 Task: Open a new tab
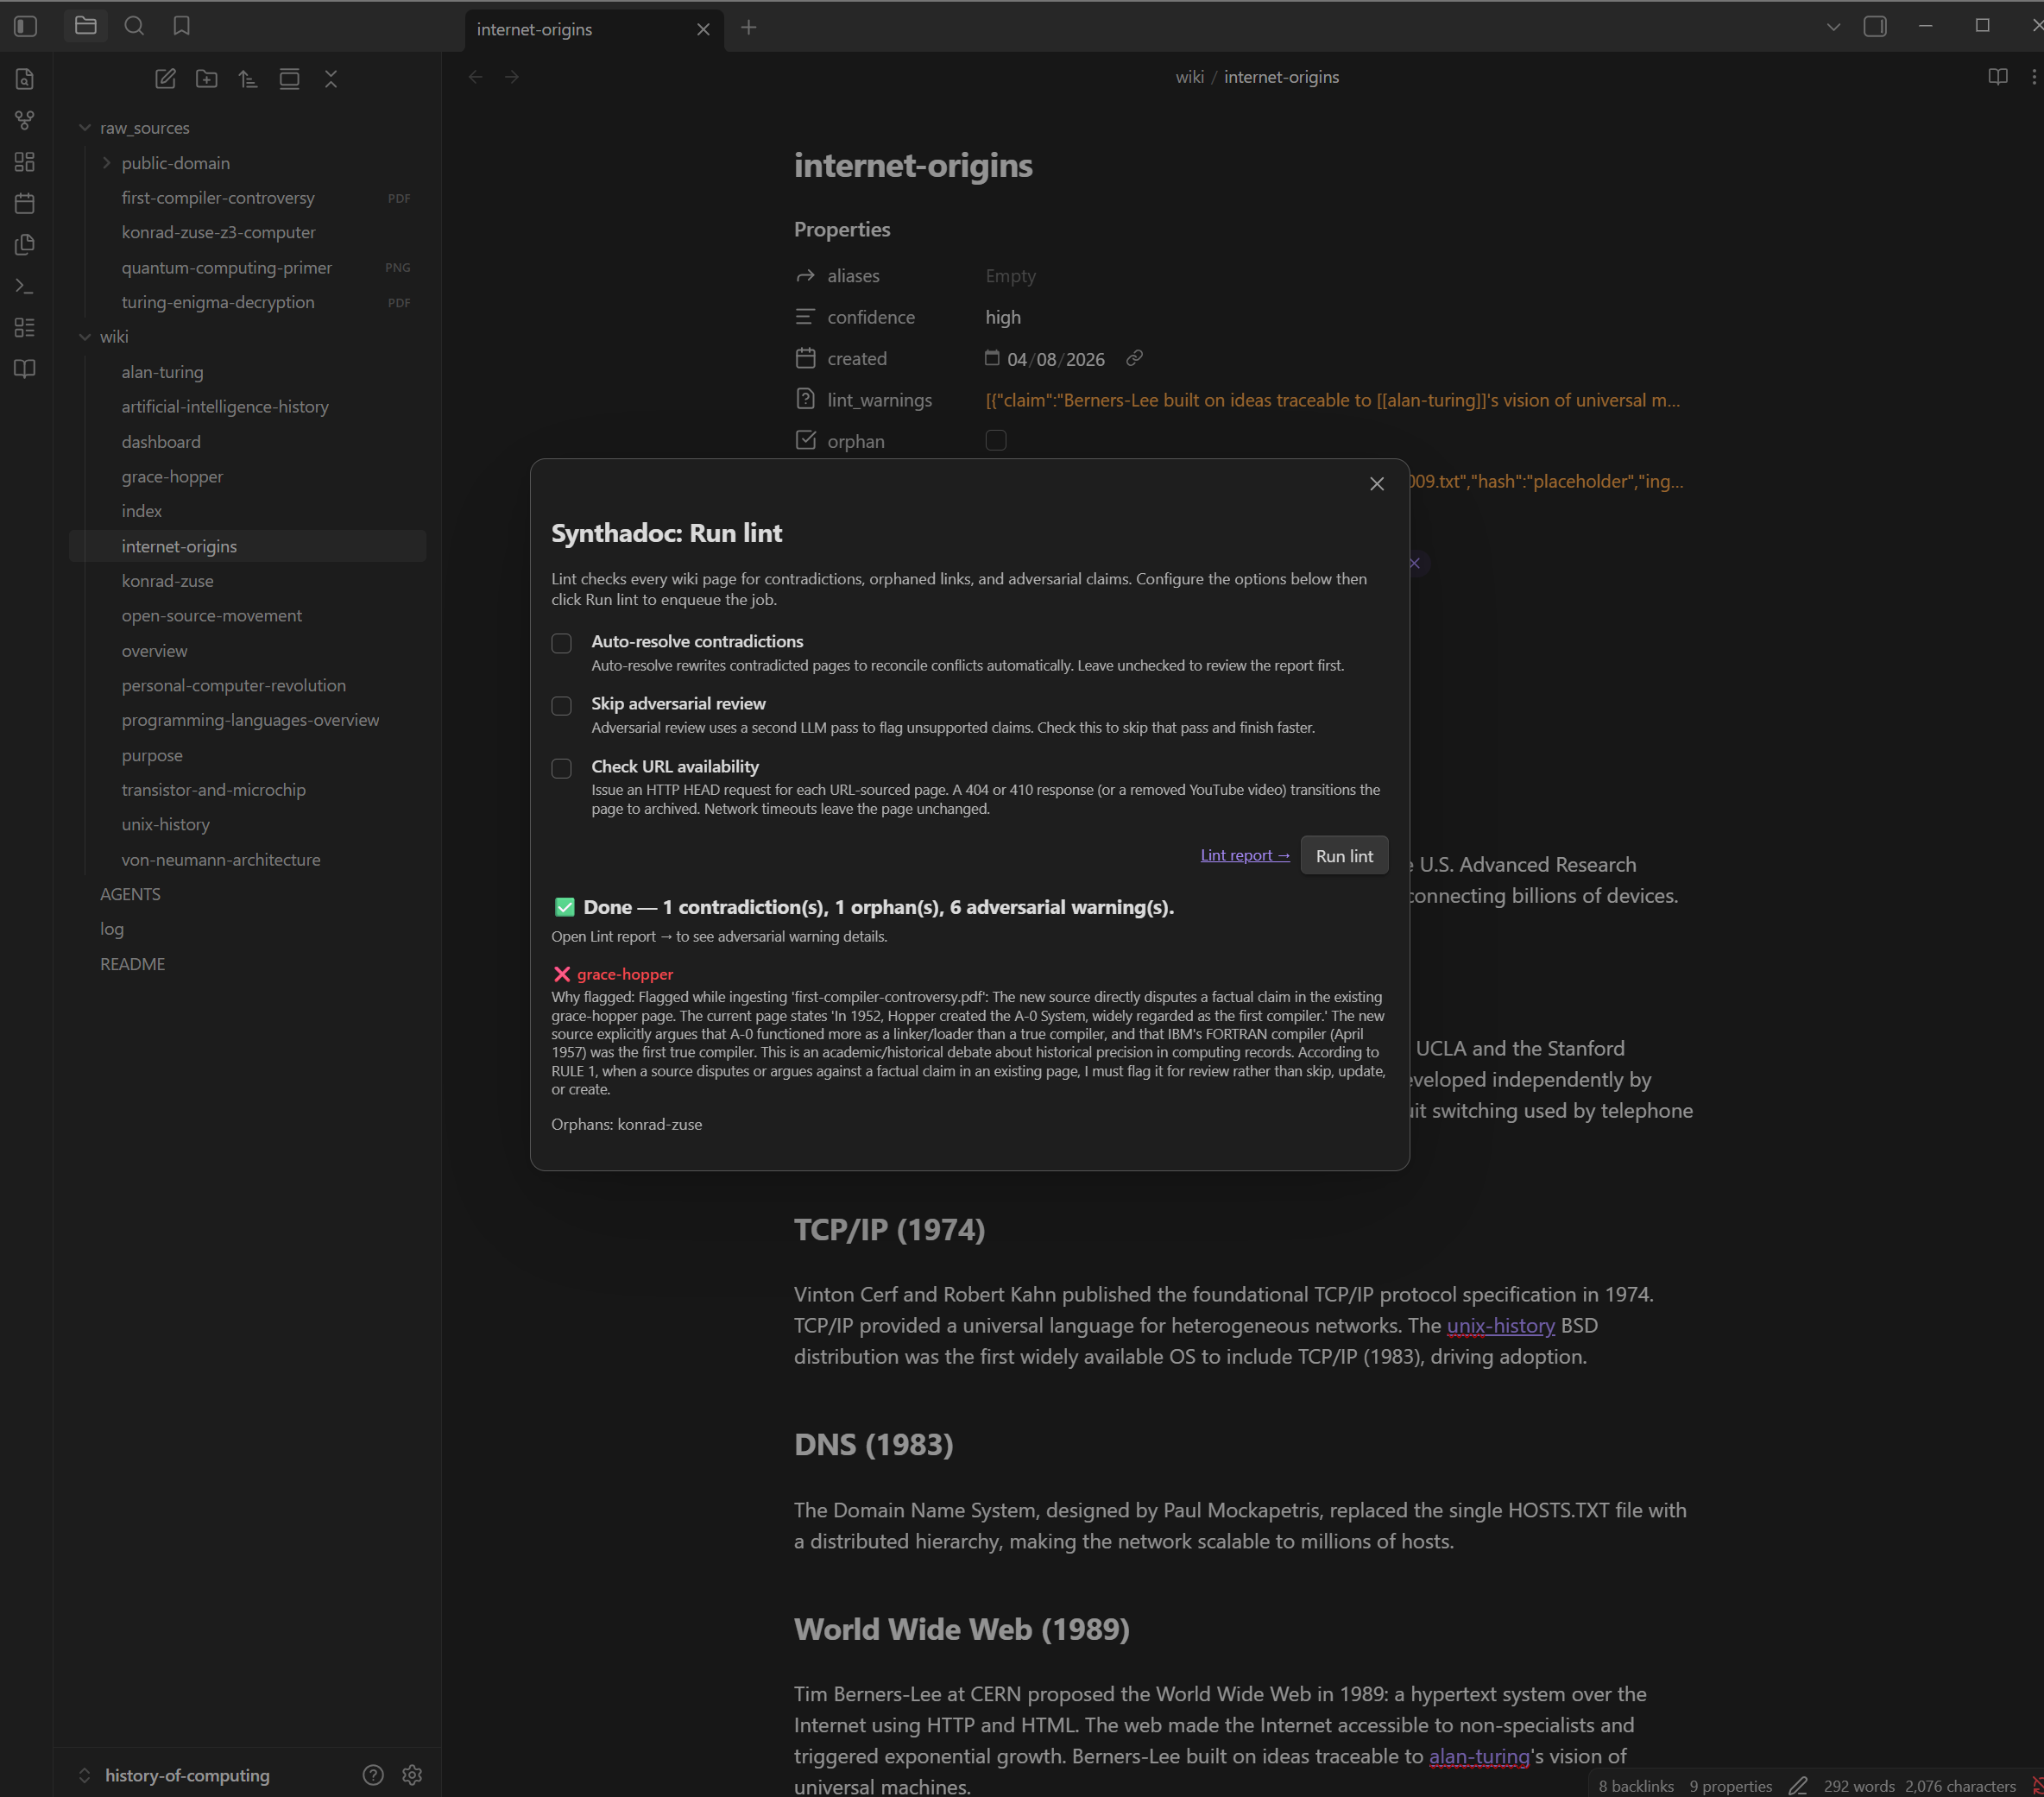coord(749,27)
